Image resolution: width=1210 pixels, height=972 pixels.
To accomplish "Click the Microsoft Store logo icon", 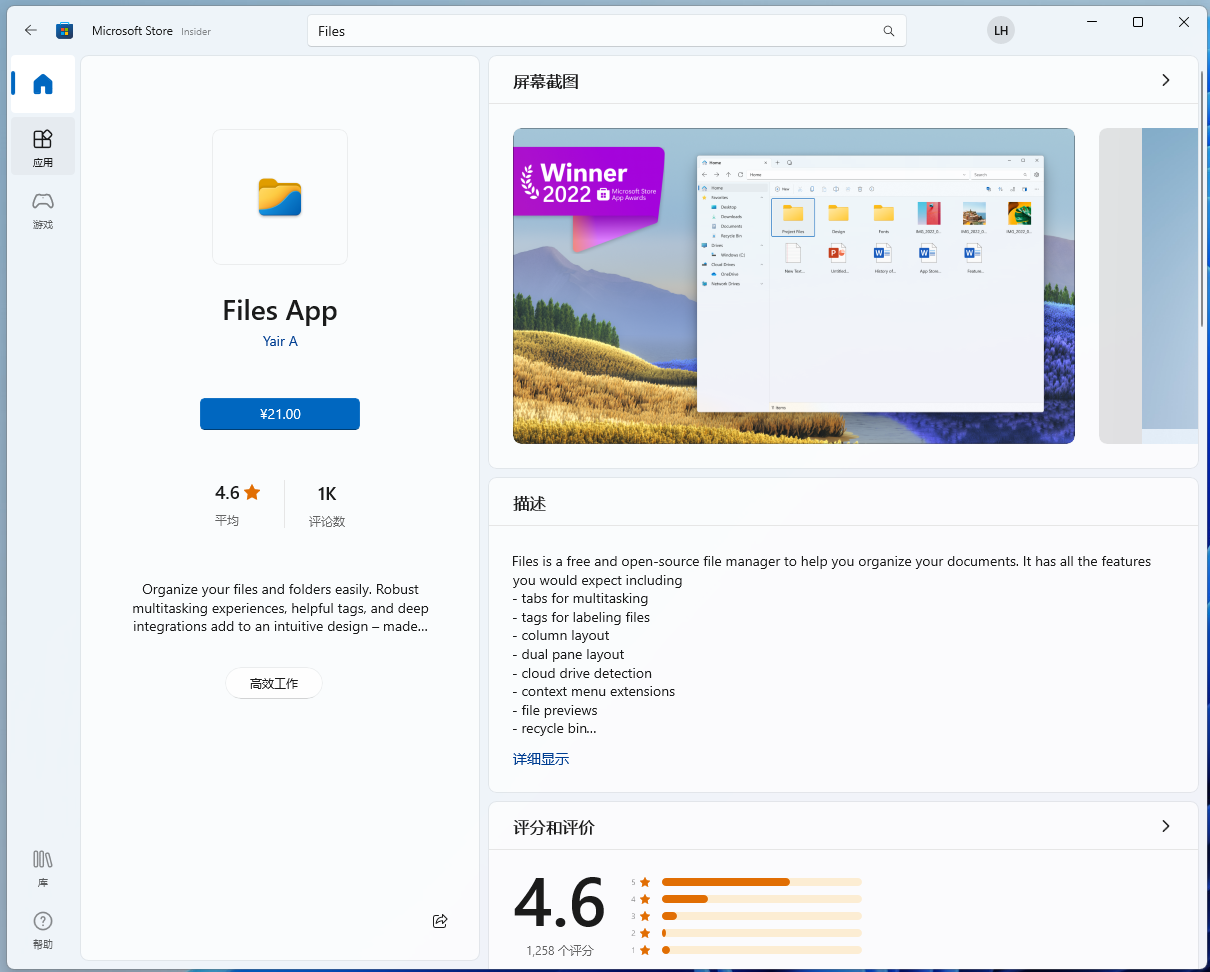I will 65,30.
